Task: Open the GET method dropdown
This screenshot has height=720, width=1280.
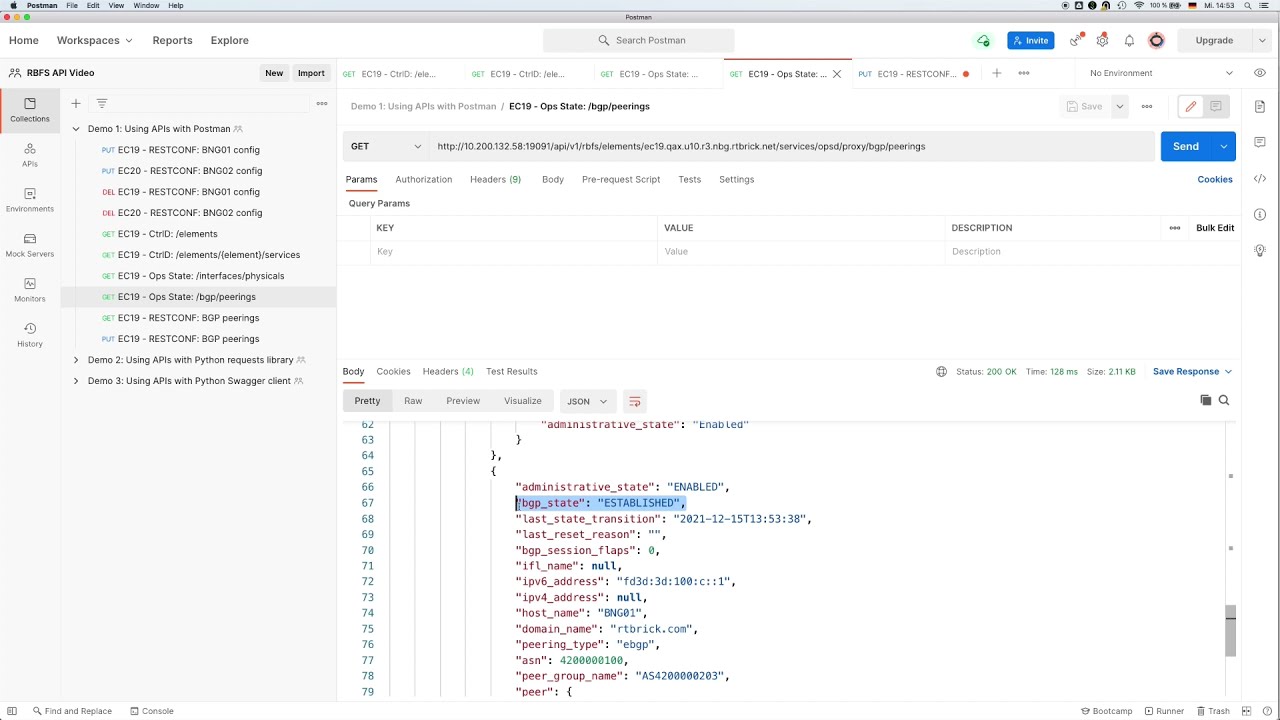Action: point(386,146)
